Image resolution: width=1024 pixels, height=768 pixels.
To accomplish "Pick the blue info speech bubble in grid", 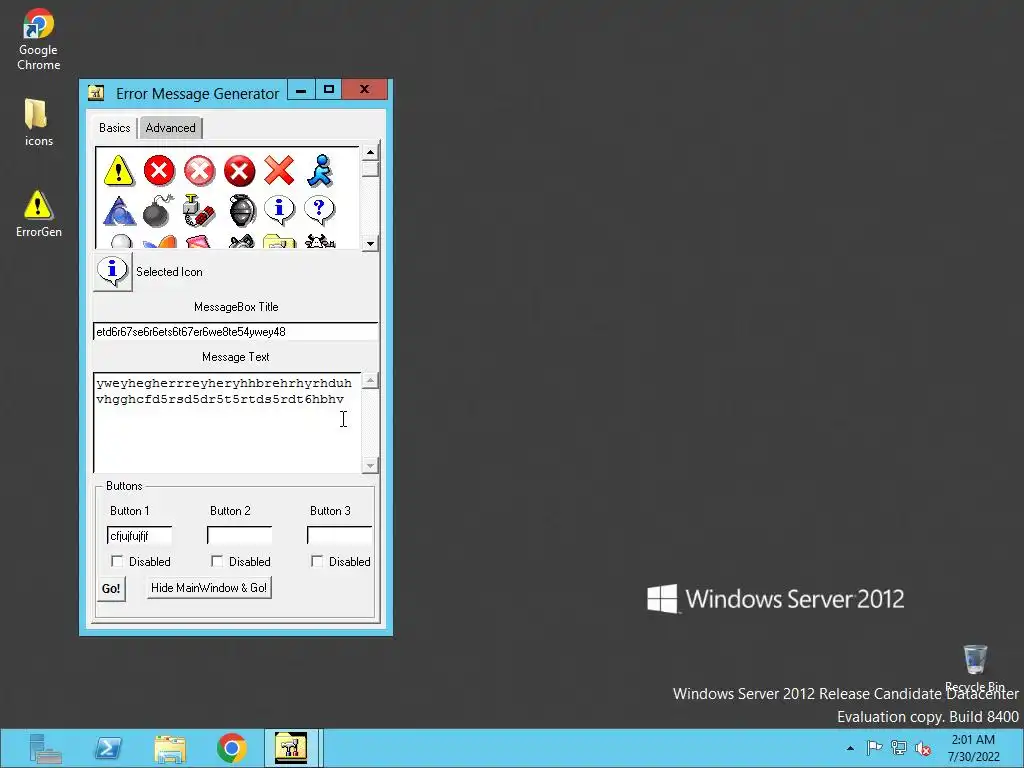I will pyautogui.click(x=280, y=210).
